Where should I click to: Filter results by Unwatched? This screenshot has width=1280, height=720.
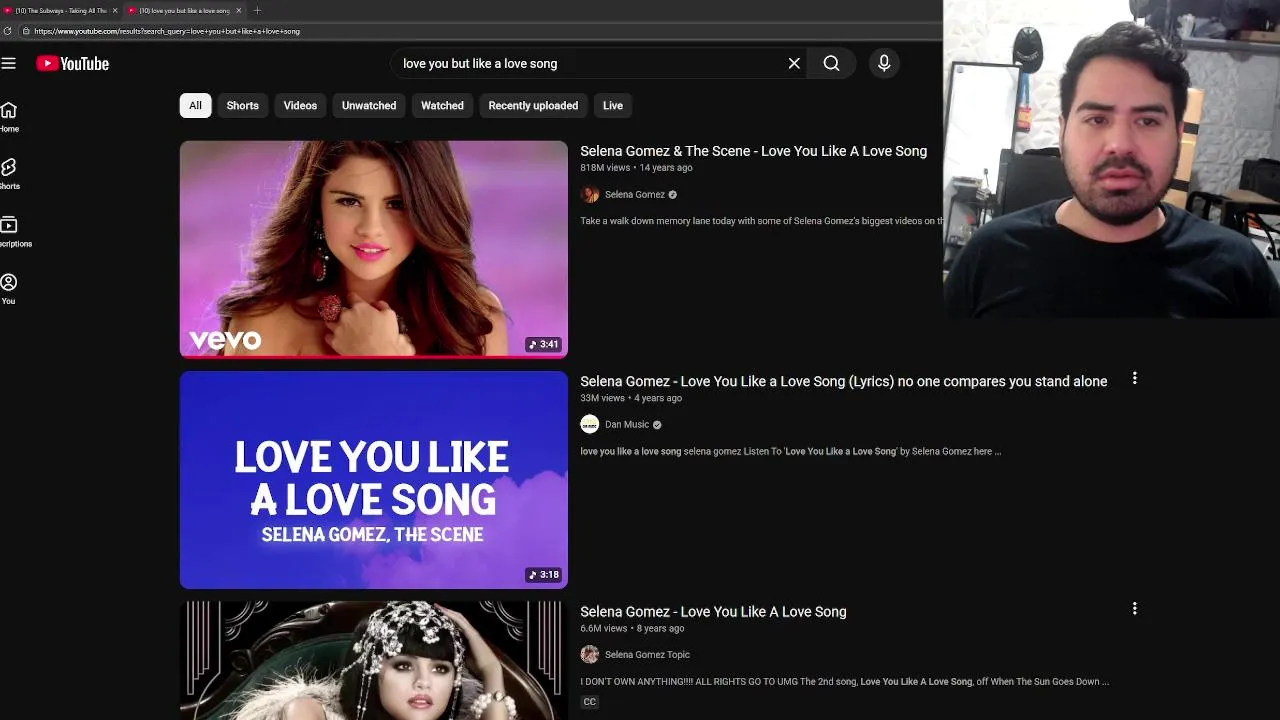369,105
